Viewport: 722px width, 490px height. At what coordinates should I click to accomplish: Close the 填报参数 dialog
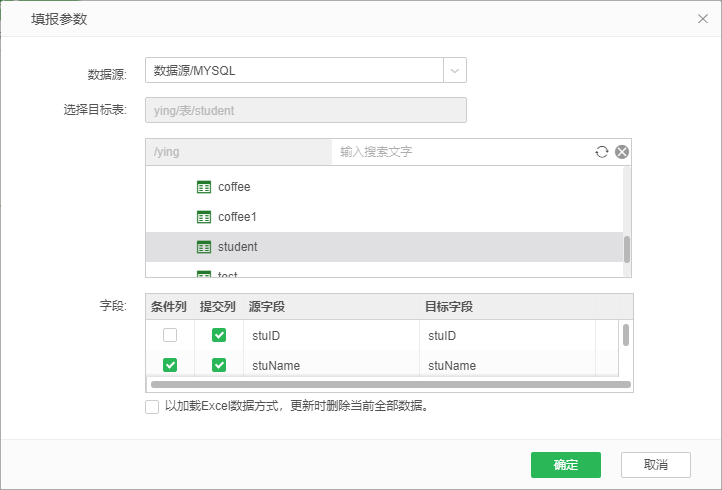tap(702, 19)
